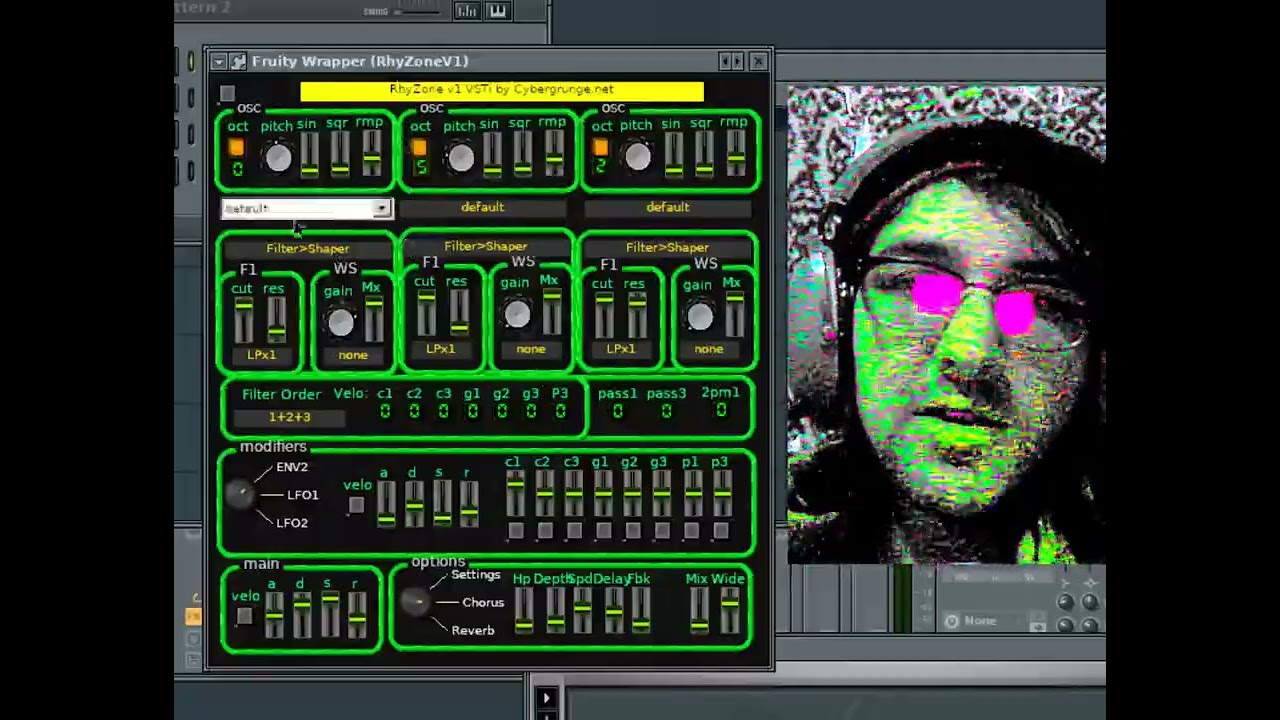Change first waveshaper type 'none'
This screenshot has height=720, width=1280.
coord(353,355)
